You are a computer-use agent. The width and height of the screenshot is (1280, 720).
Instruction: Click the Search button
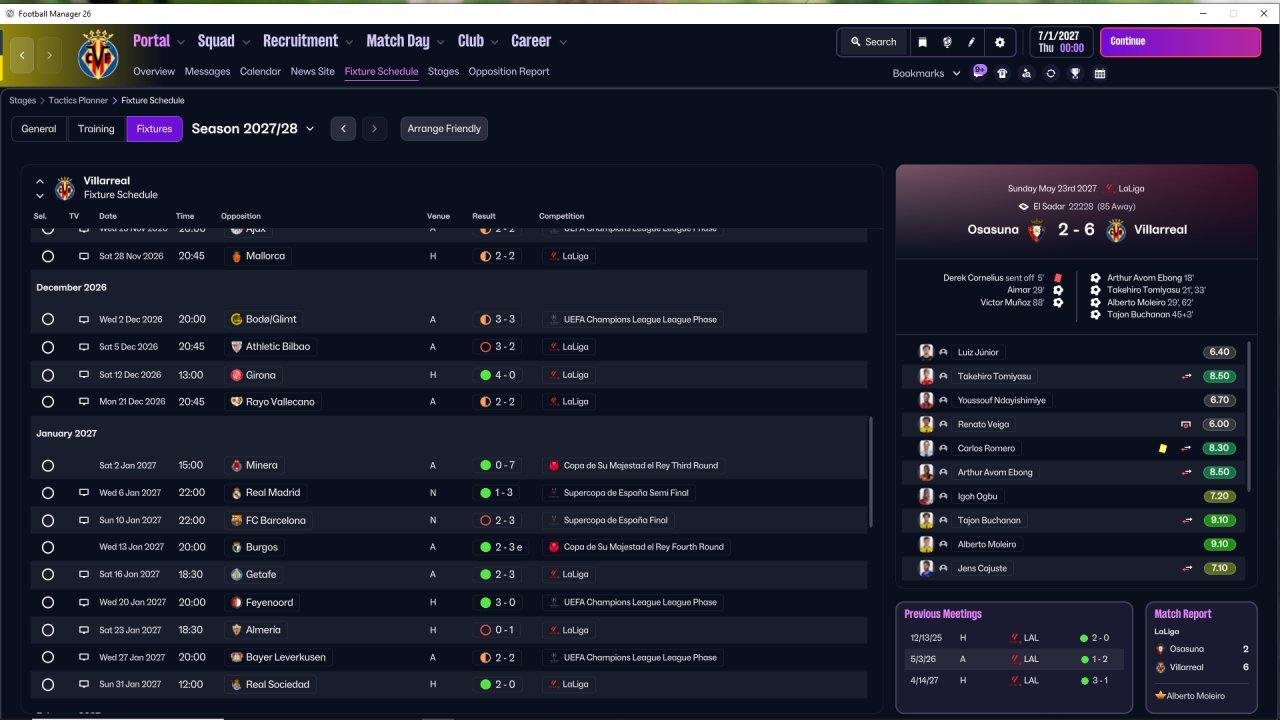(872, 42)
